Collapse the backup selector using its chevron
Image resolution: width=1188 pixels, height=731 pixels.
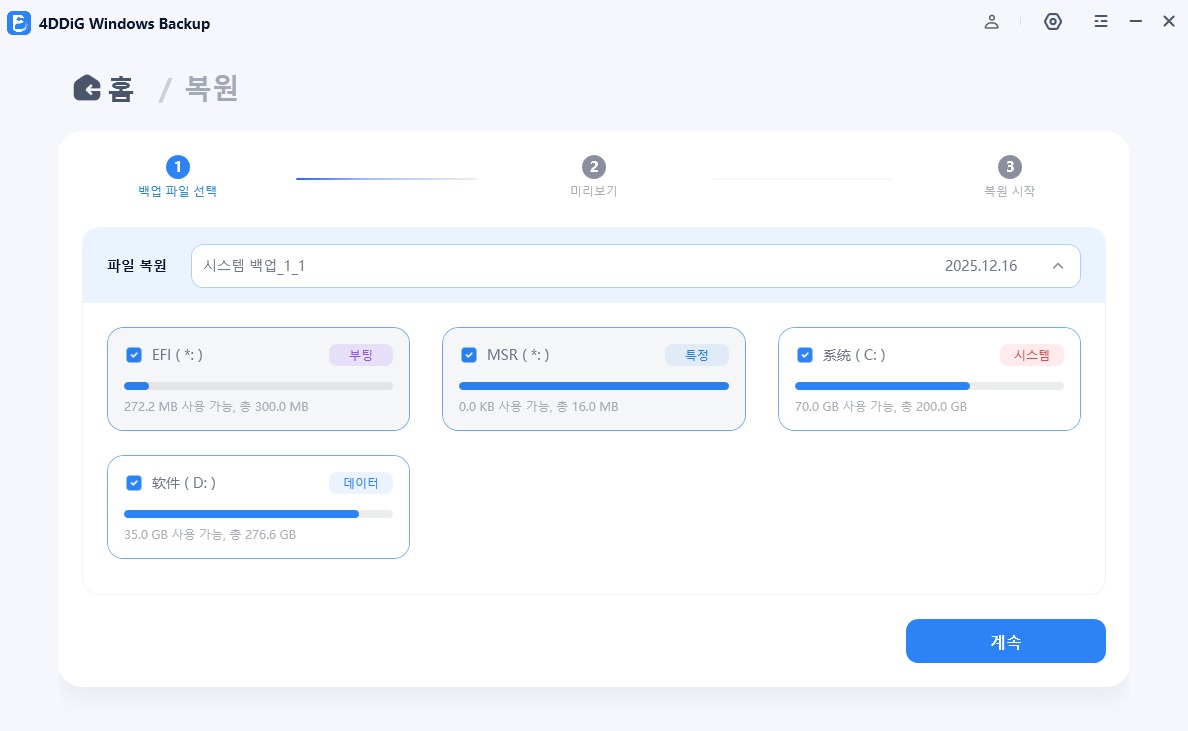(x=1058, y=266)
